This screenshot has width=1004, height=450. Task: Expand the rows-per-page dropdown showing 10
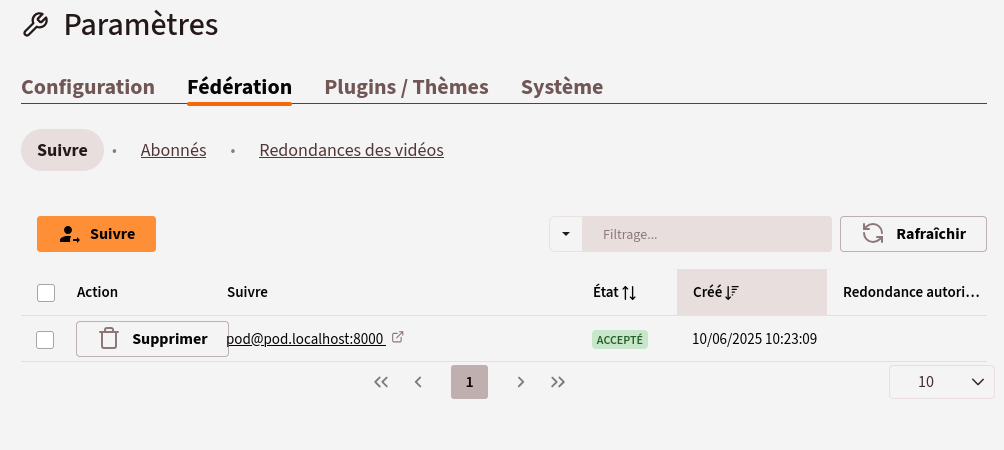click(941, 382)
